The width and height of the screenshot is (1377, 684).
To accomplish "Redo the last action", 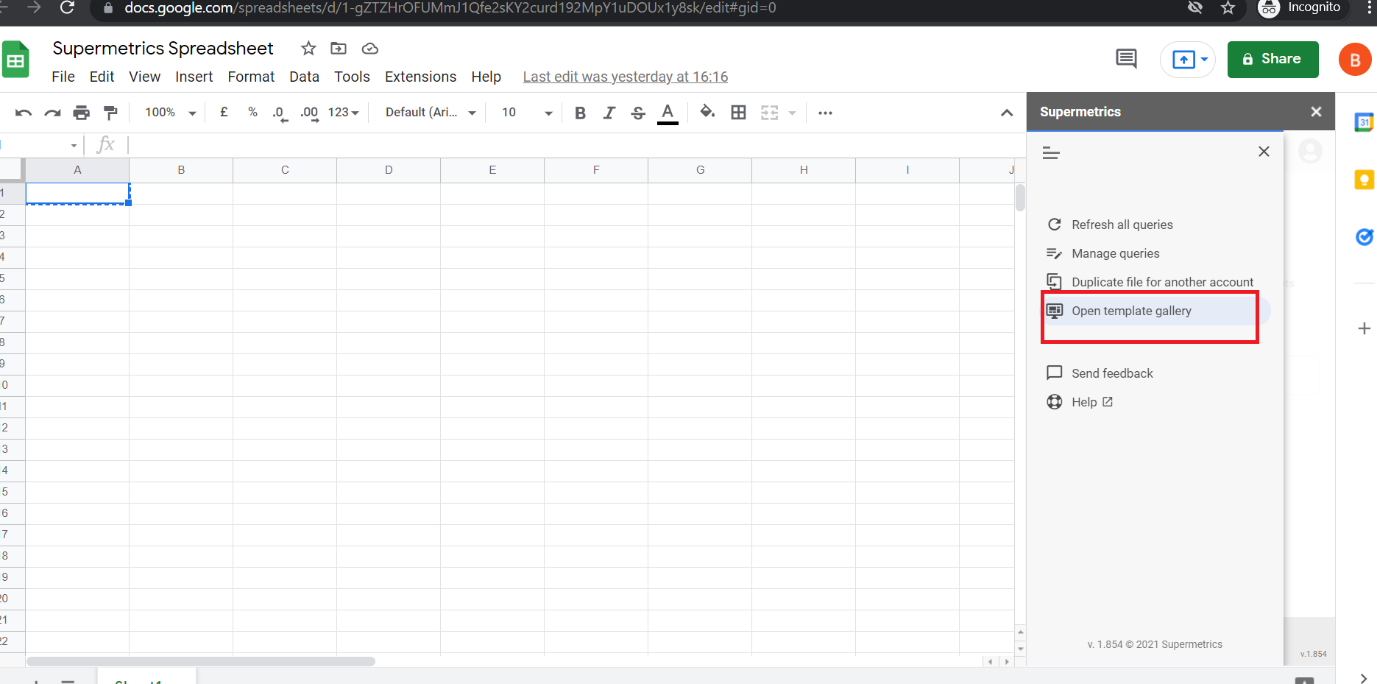I will click(52, 113).
